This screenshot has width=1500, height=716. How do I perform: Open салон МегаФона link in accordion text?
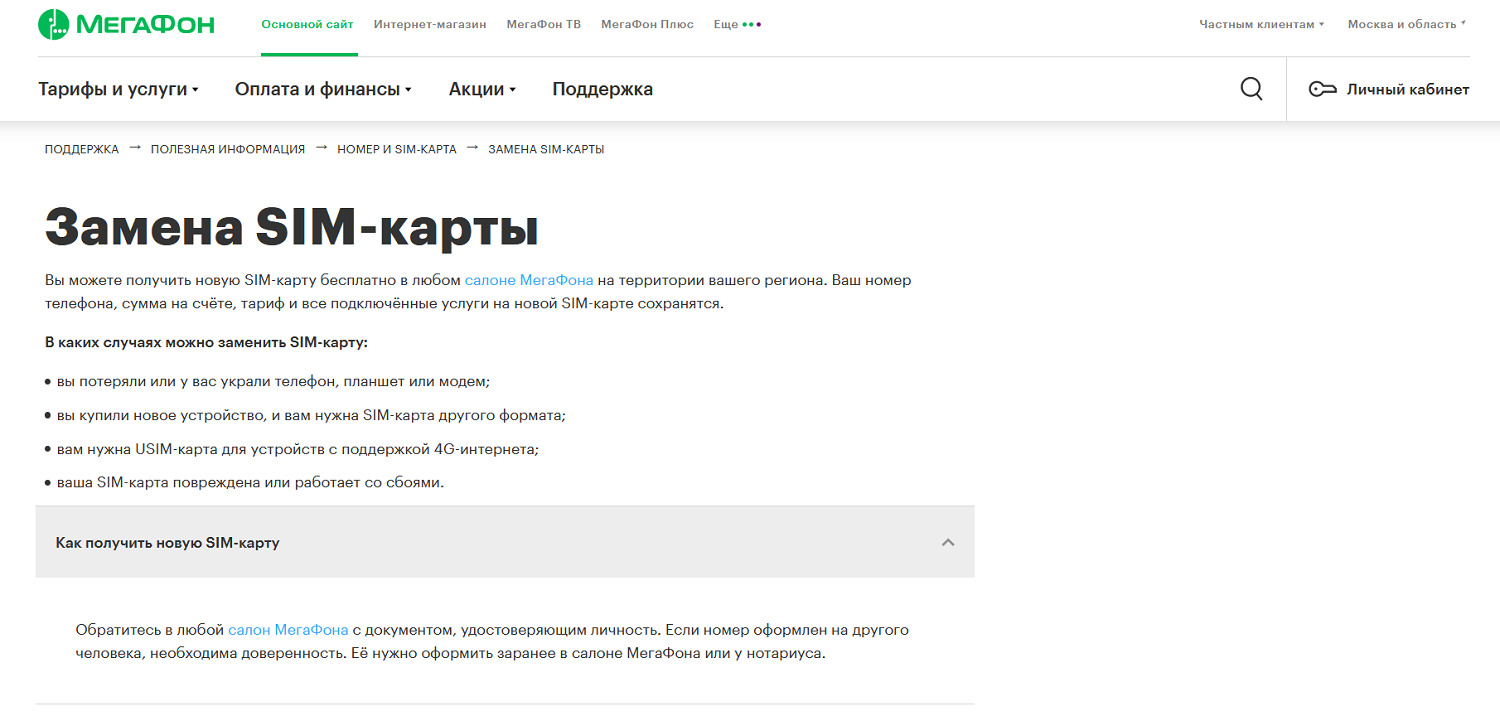(x=288, y=630)
